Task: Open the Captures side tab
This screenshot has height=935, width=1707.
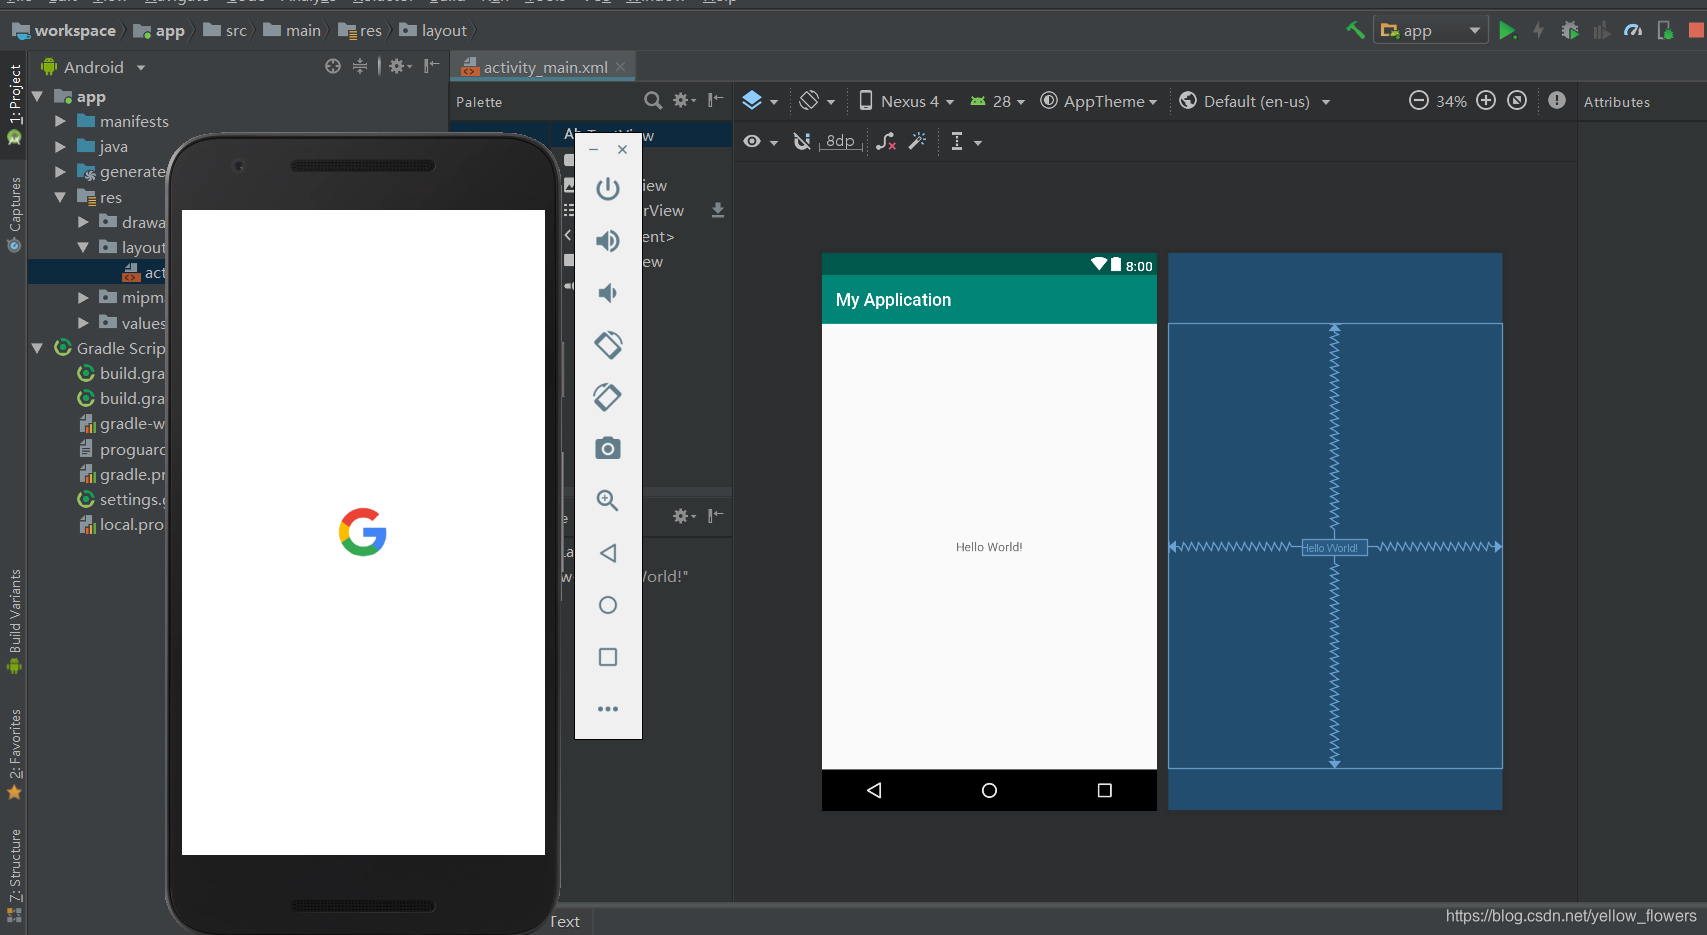Action: click(14, 214)
